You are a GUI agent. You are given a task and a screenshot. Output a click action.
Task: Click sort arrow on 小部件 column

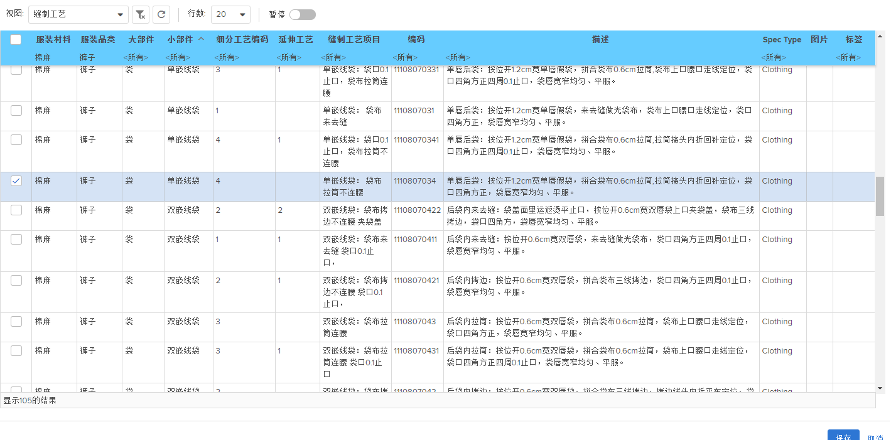tap(202, 40)
